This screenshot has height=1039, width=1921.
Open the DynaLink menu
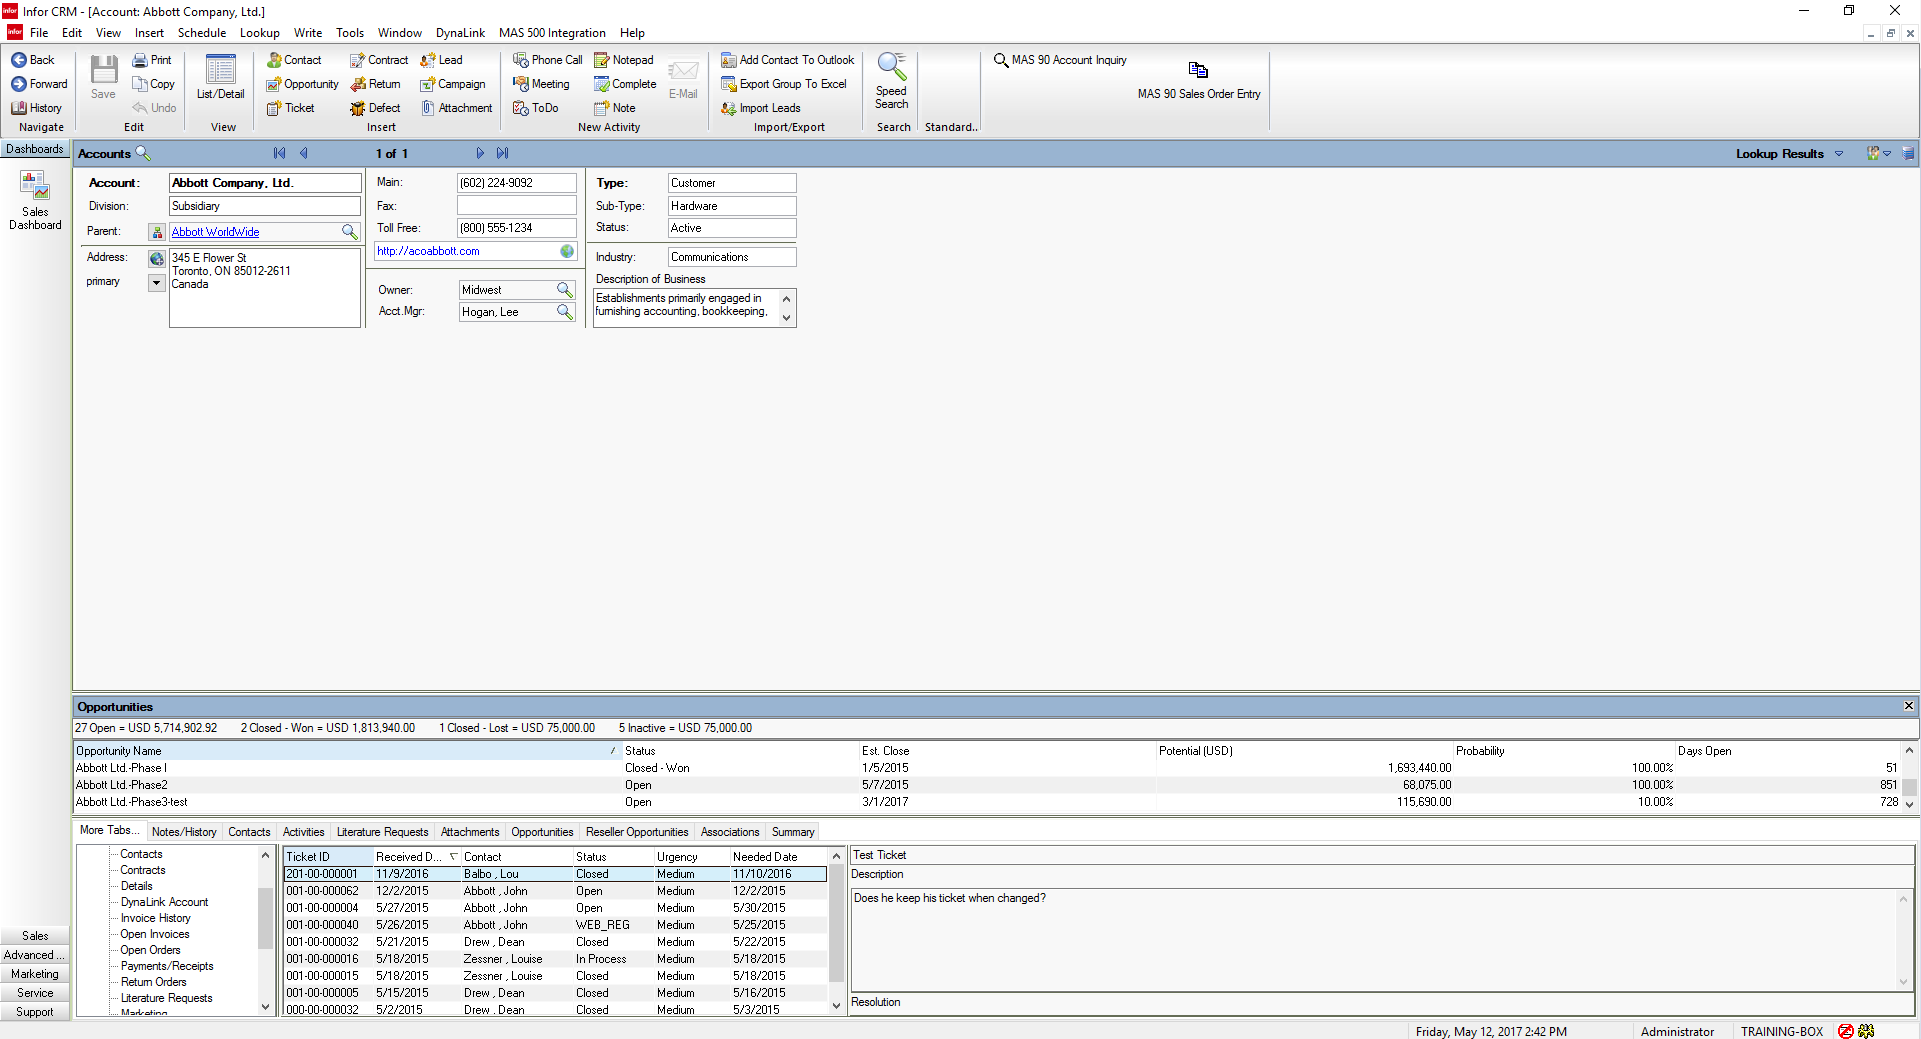coord(460,33)
